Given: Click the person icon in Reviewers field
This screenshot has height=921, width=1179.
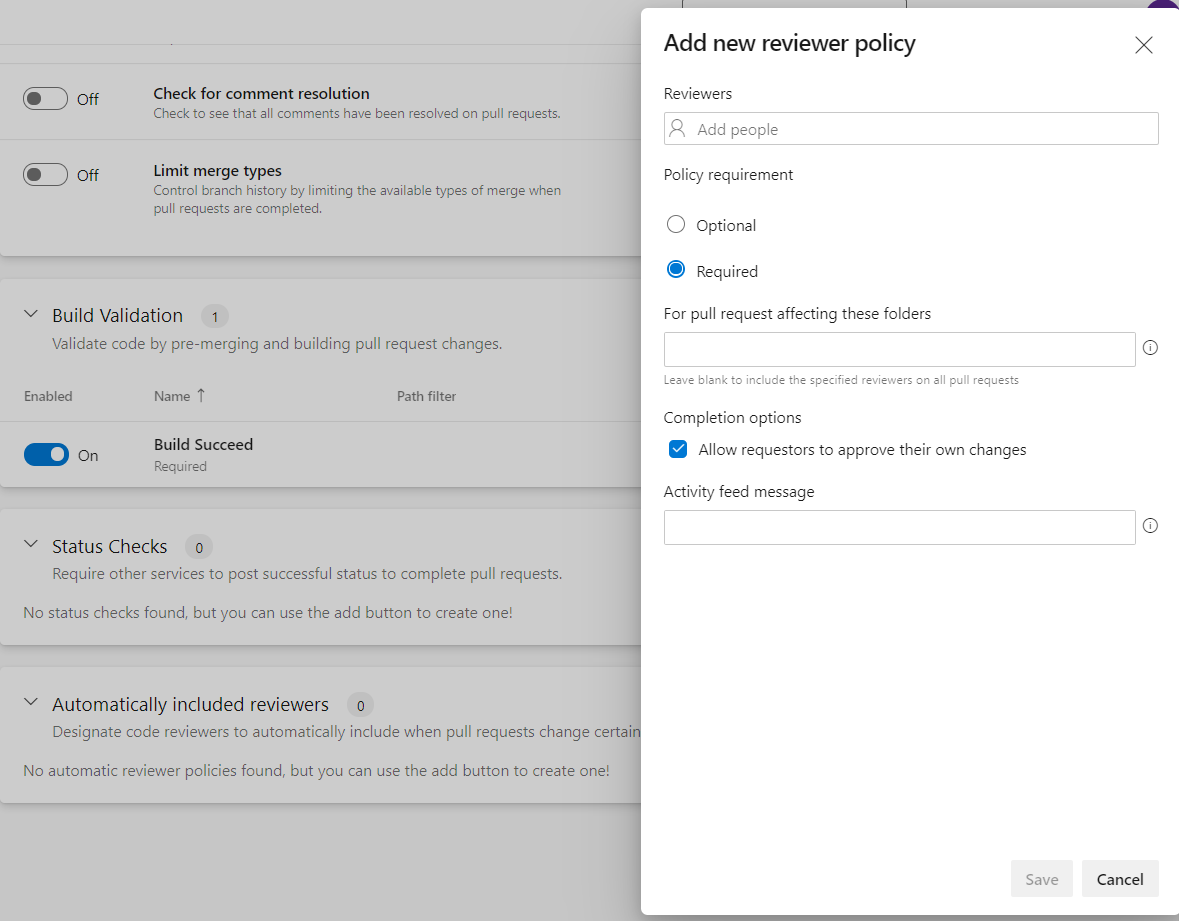Looking at the screenshot, I should pos(677,129).
